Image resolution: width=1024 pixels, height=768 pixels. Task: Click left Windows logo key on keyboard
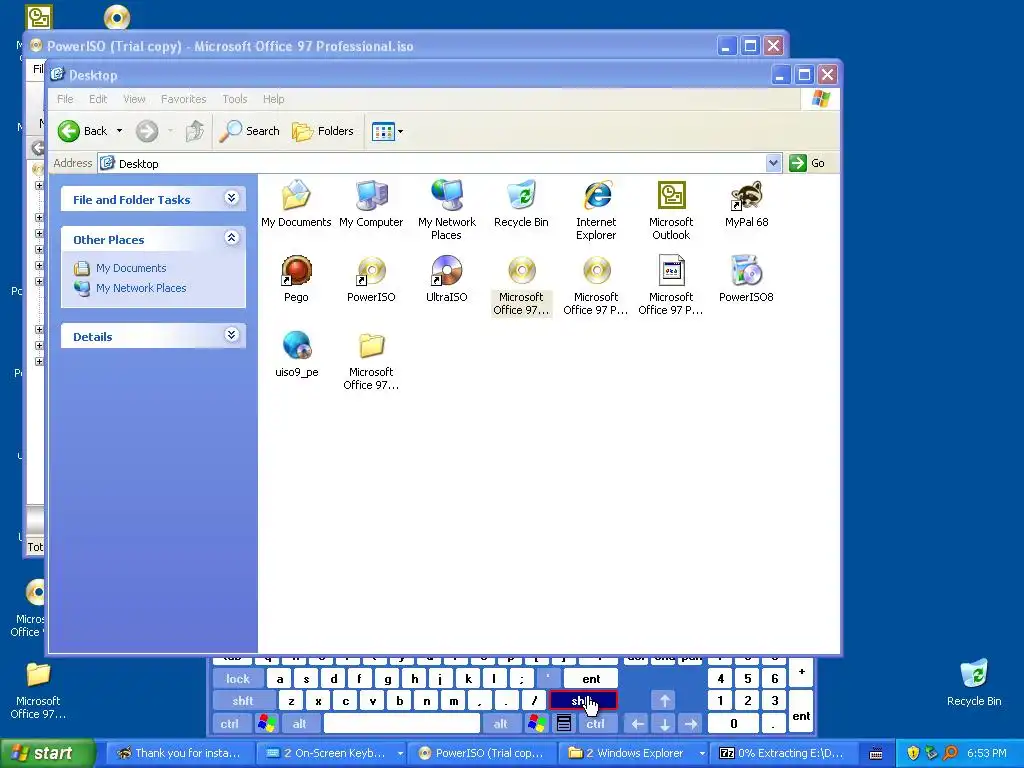pyautogui.click(x=266, y=724)
